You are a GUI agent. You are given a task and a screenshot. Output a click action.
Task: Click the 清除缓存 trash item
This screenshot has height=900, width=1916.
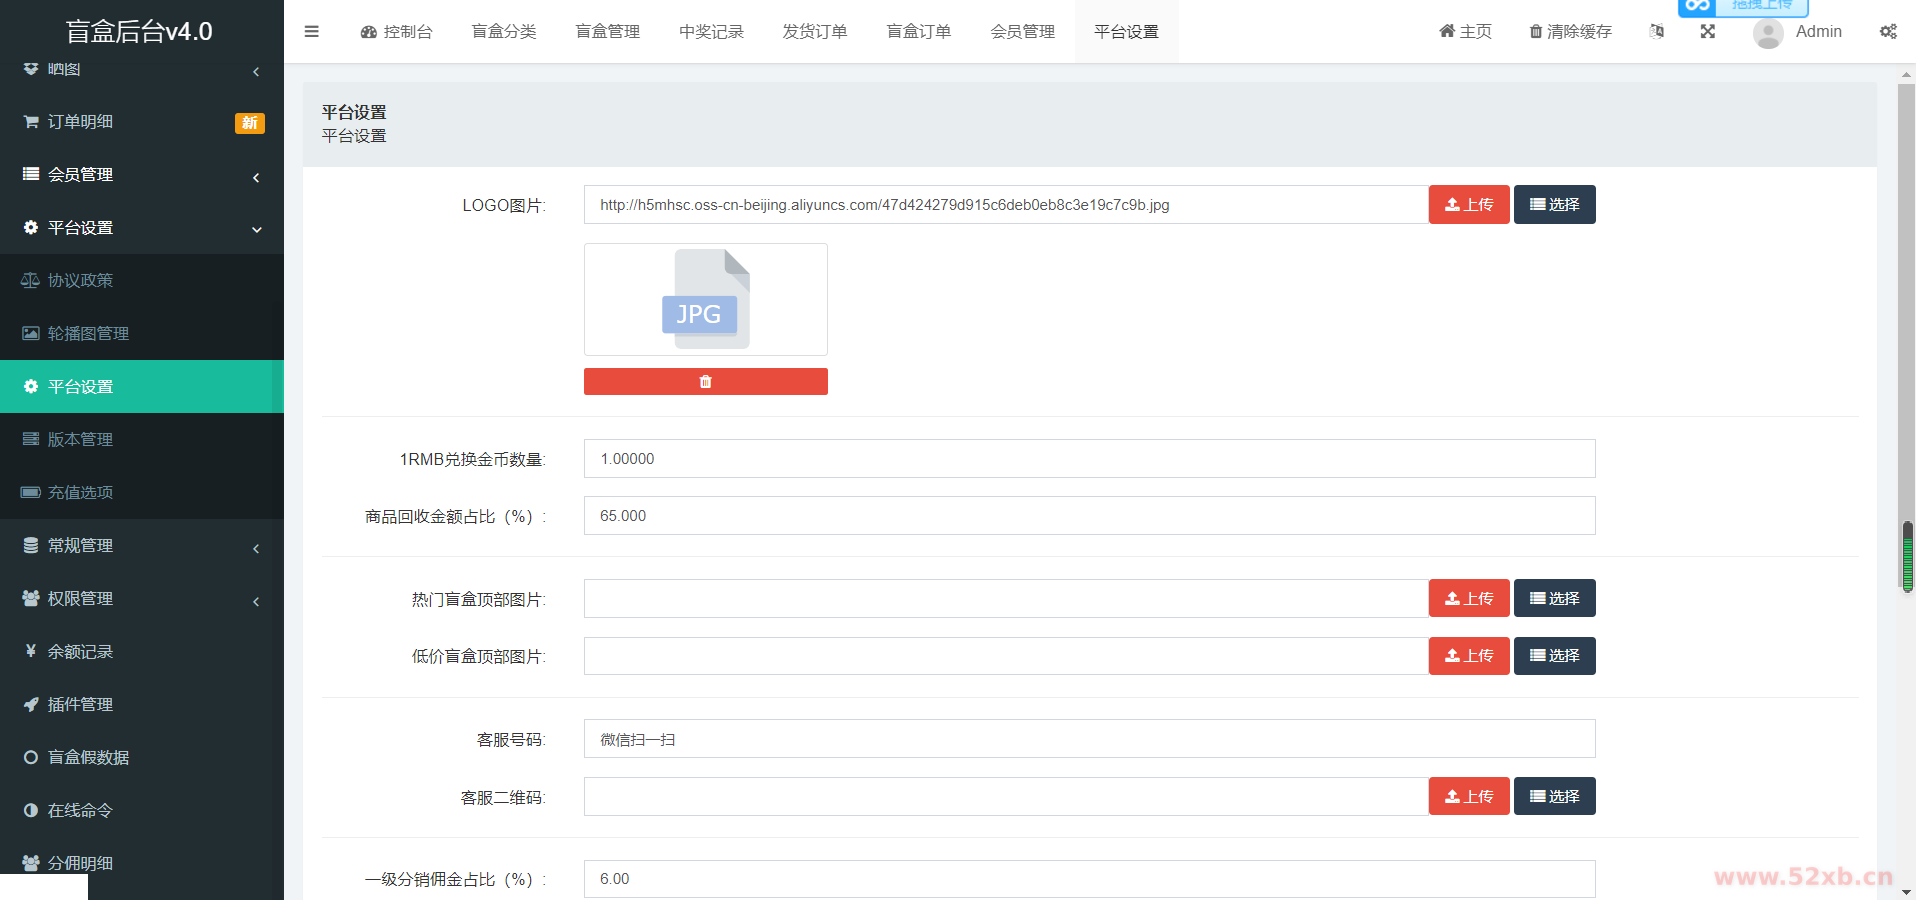pos(1570,32)
